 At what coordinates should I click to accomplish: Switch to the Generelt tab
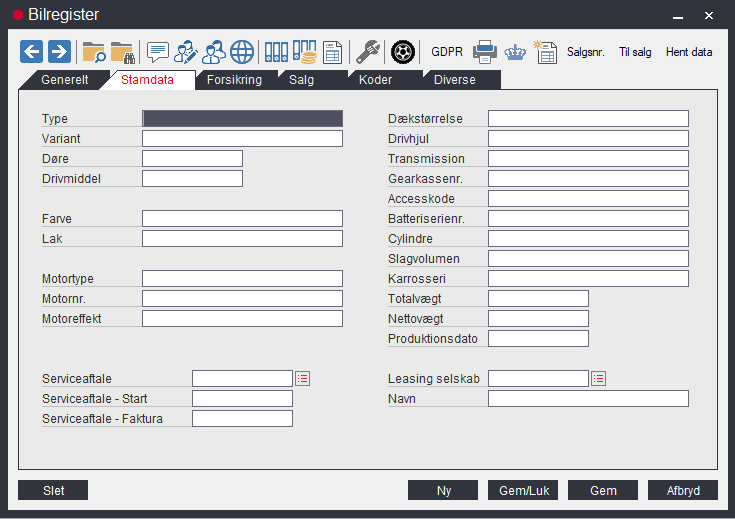[x=65, y=80]
